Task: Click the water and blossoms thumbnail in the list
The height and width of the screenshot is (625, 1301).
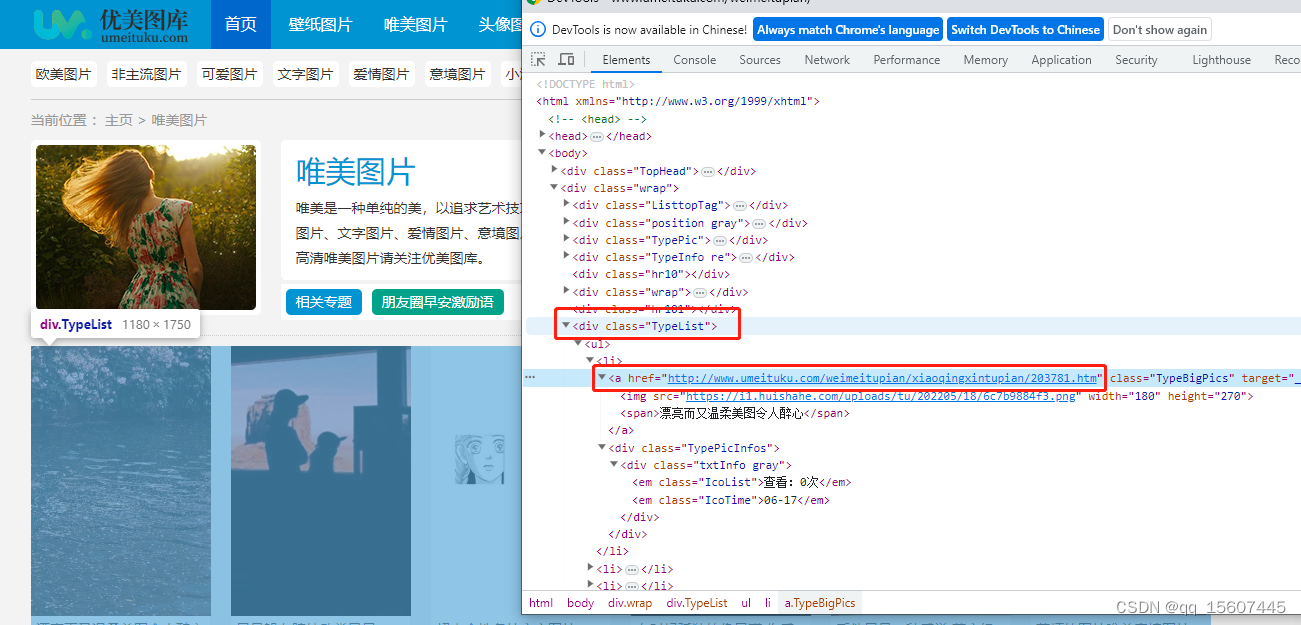Action: coord(121,480)
